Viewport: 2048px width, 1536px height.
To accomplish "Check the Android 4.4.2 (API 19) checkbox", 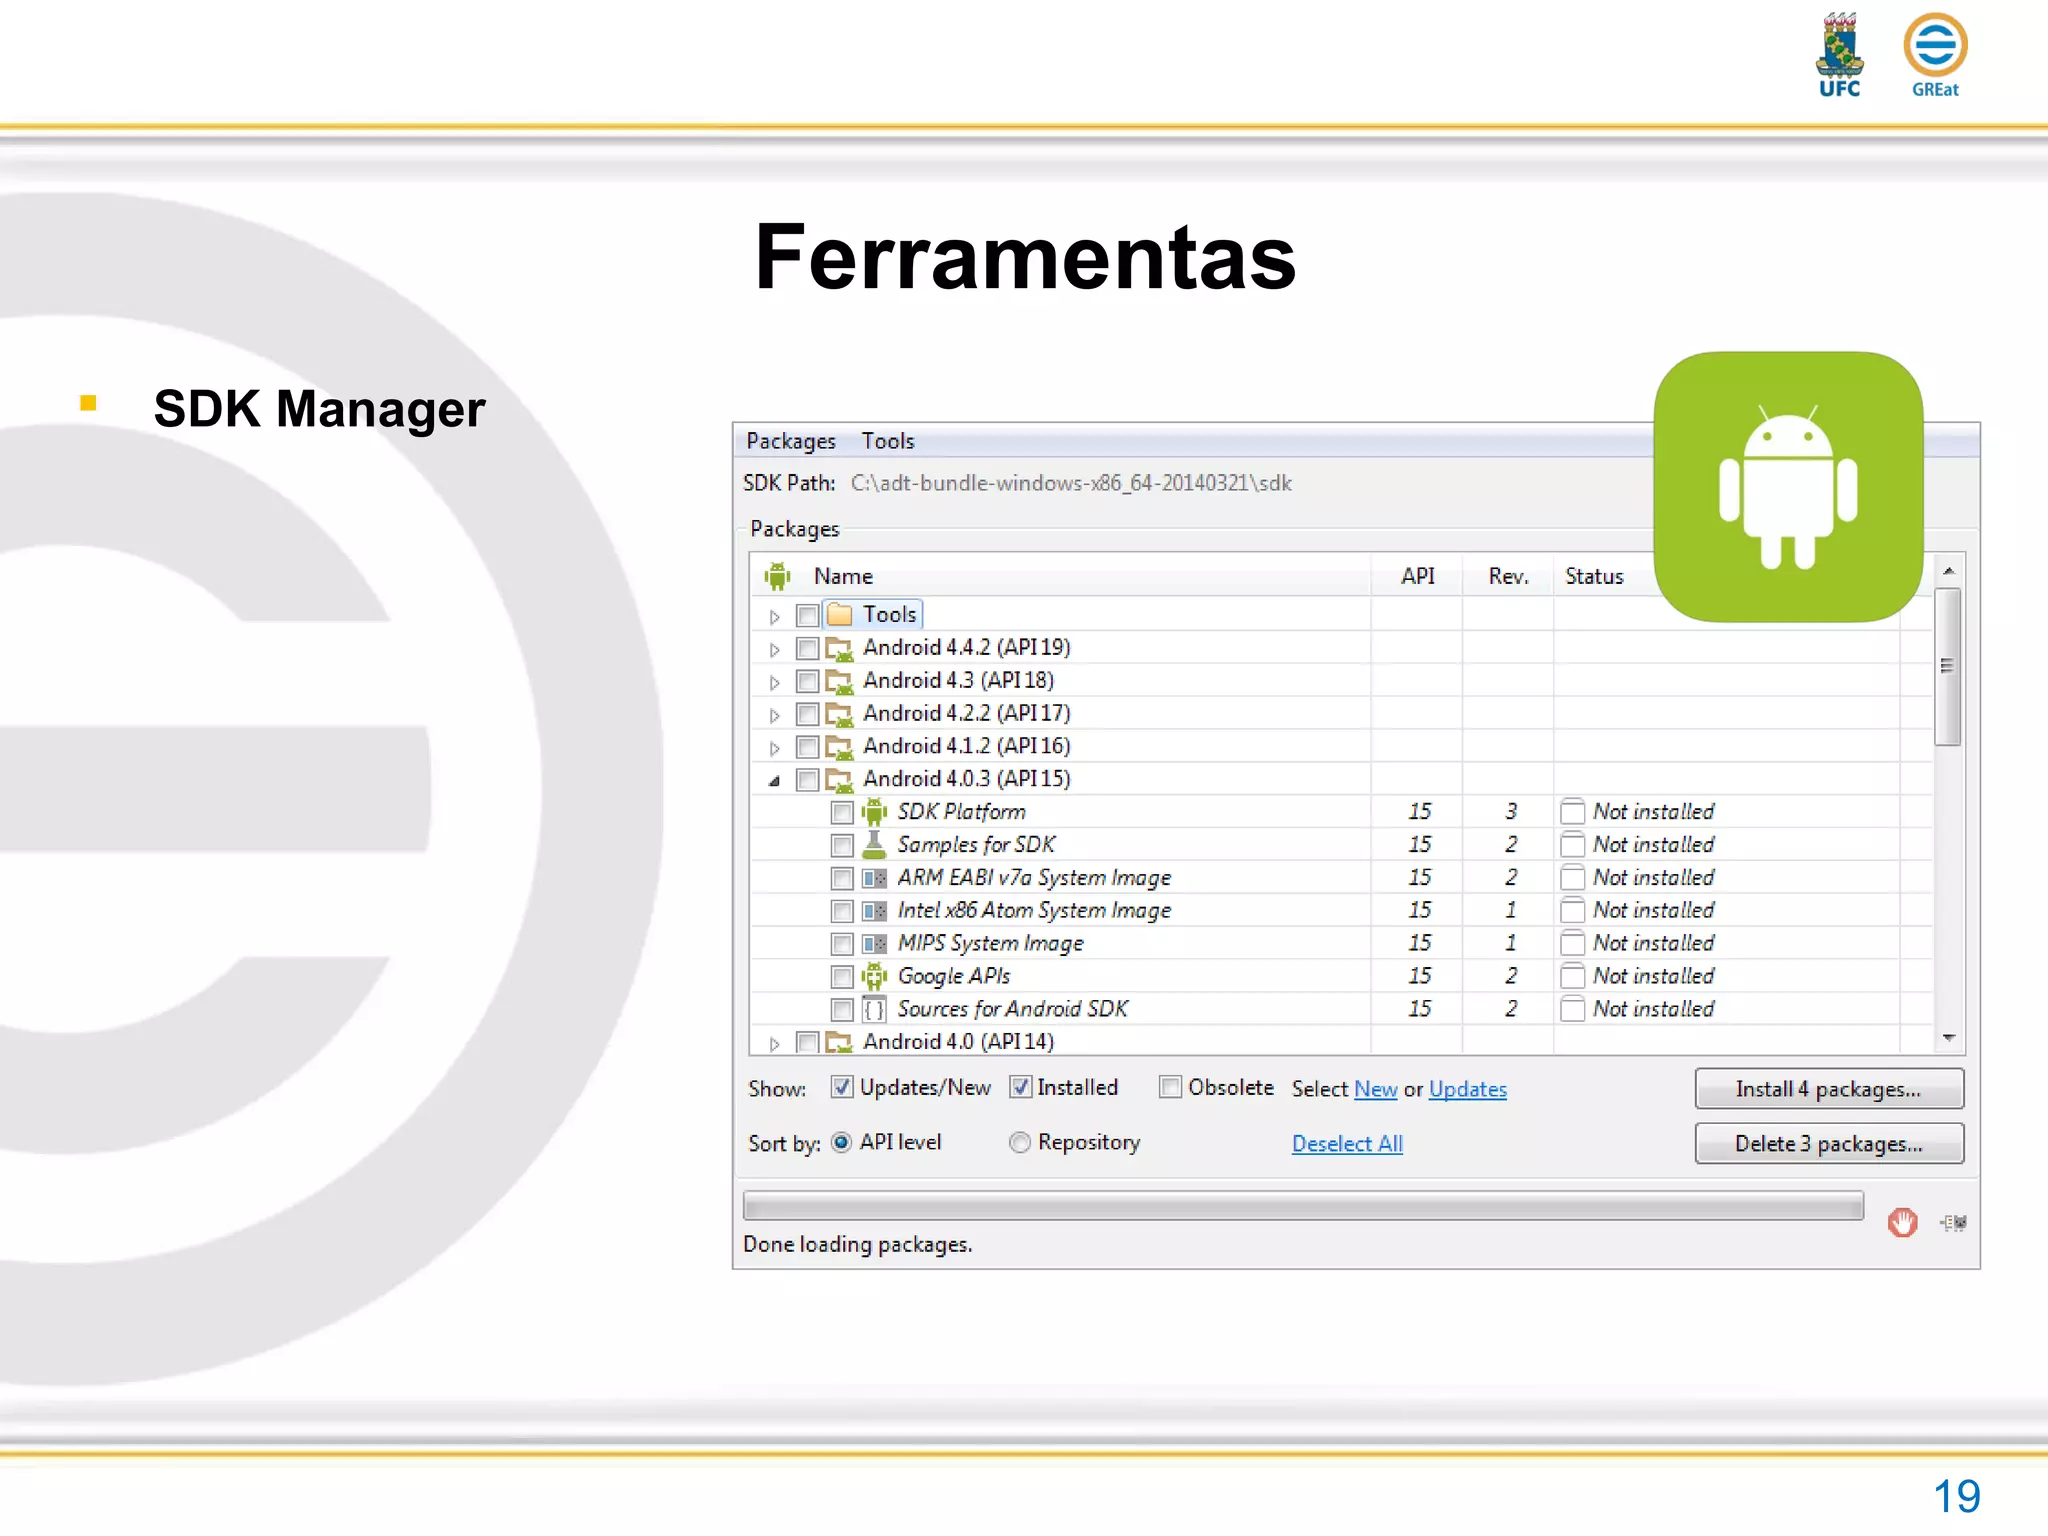I will 807,648.
